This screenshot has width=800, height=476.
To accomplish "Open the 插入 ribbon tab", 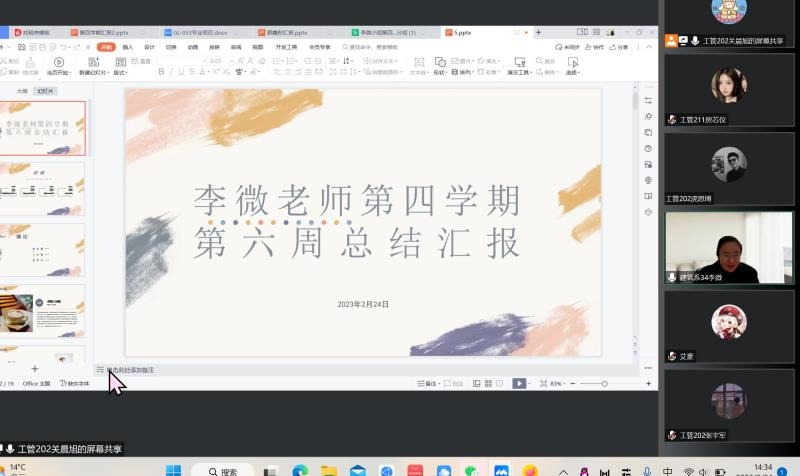I will tap(128, 47).
